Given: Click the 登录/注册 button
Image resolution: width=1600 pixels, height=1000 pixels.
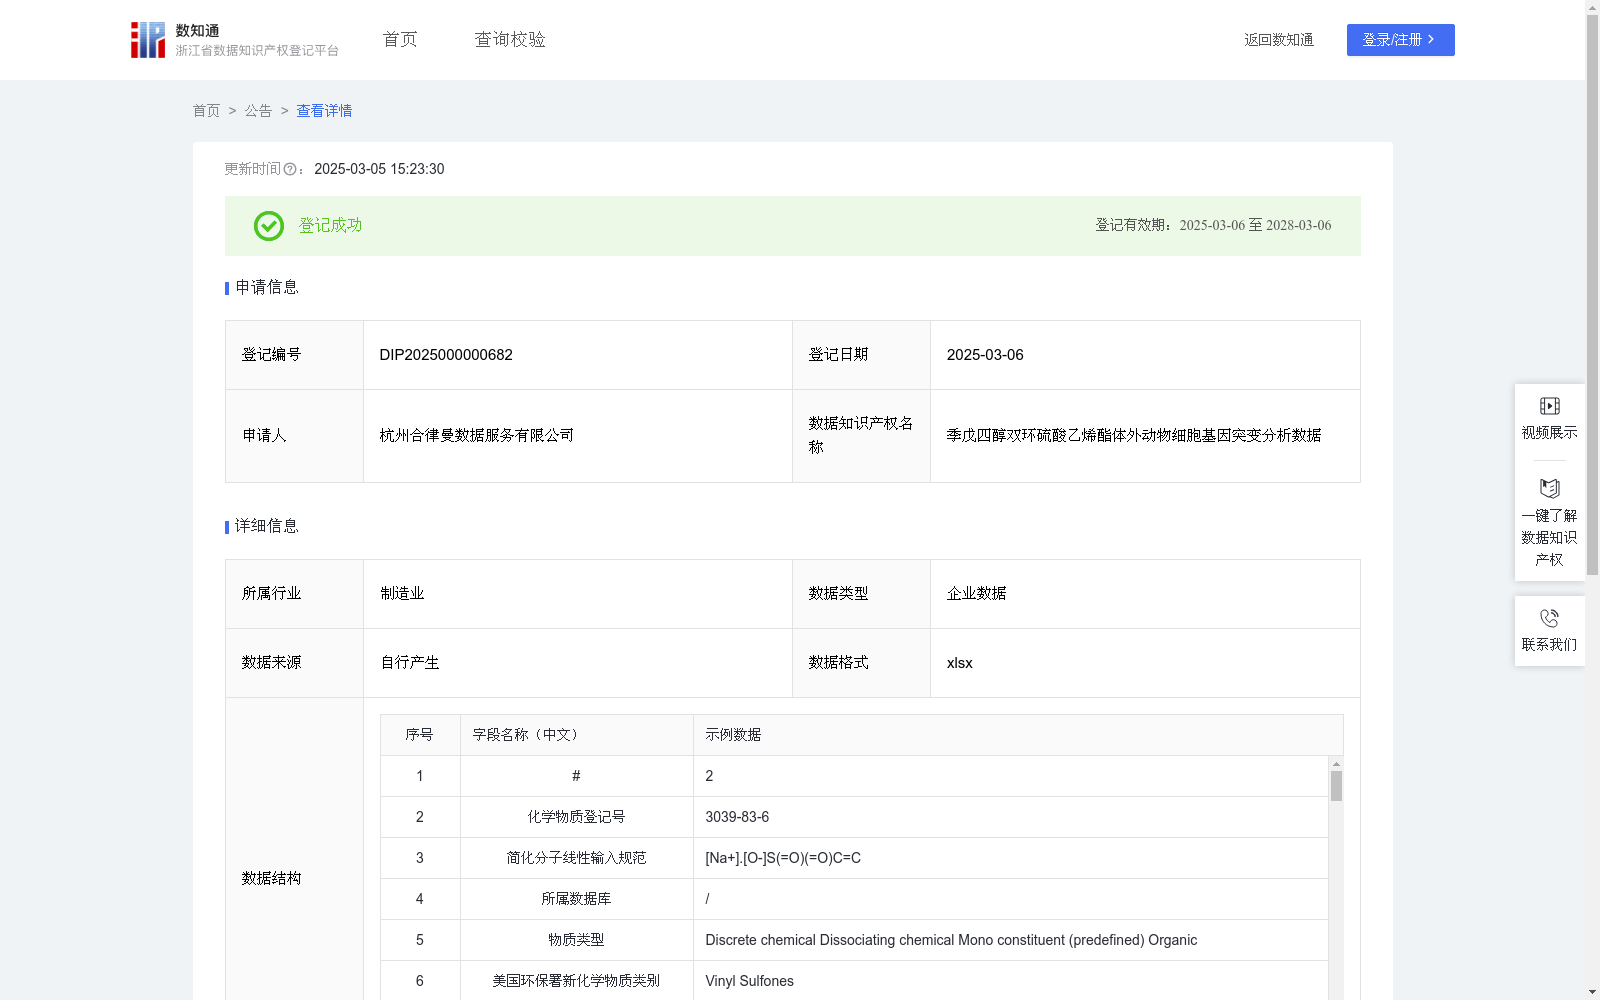Looking at the screenshot, I should click(x=1400, y=40).
